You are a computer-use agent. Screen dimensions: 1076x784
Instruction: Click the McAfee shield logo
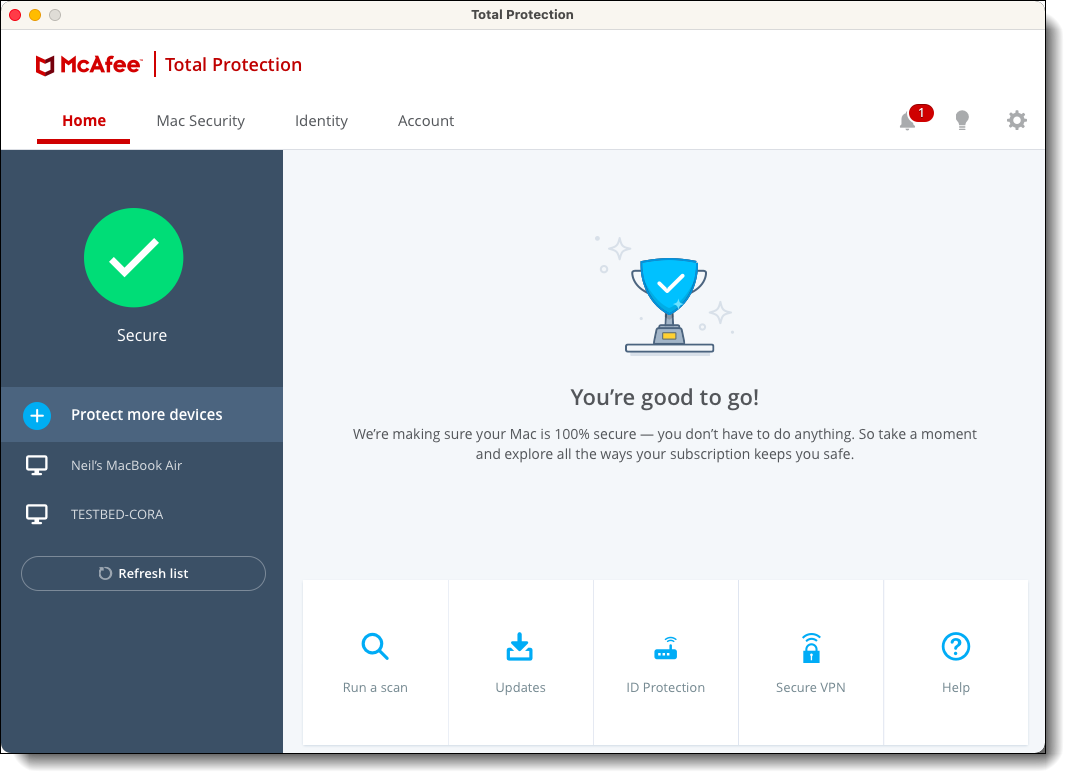(x=45, y=66)
